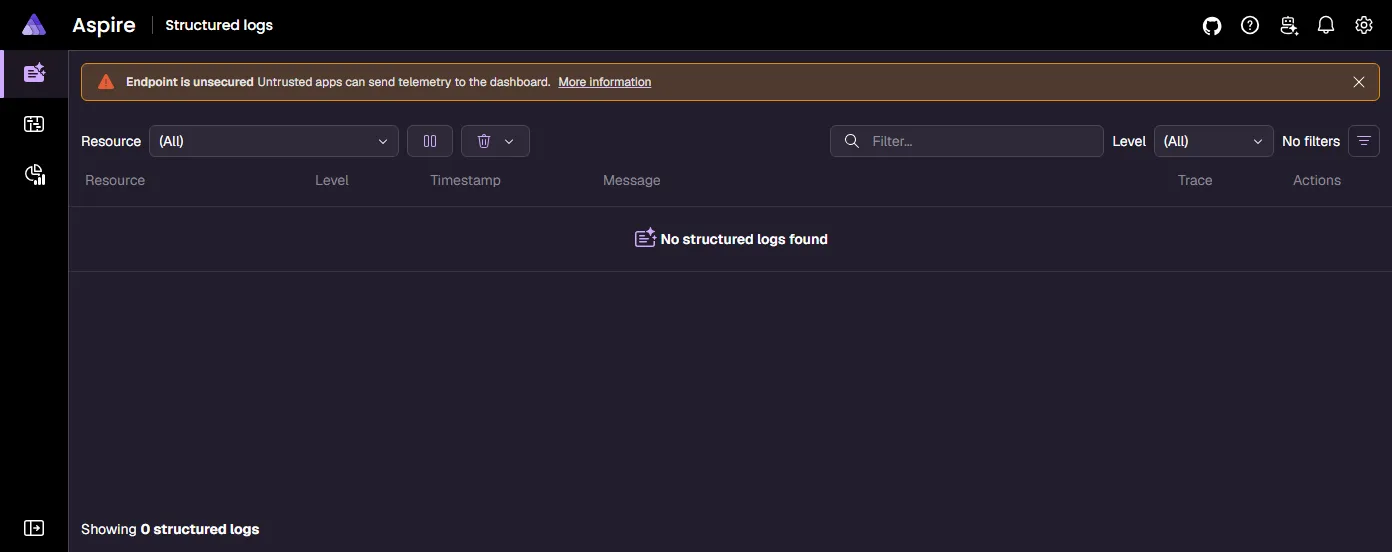Image resolution: width=1392 pixels, height=552 pixels.
Task: Dismiss the unsecured endpoint warning
Action: 1359,82
